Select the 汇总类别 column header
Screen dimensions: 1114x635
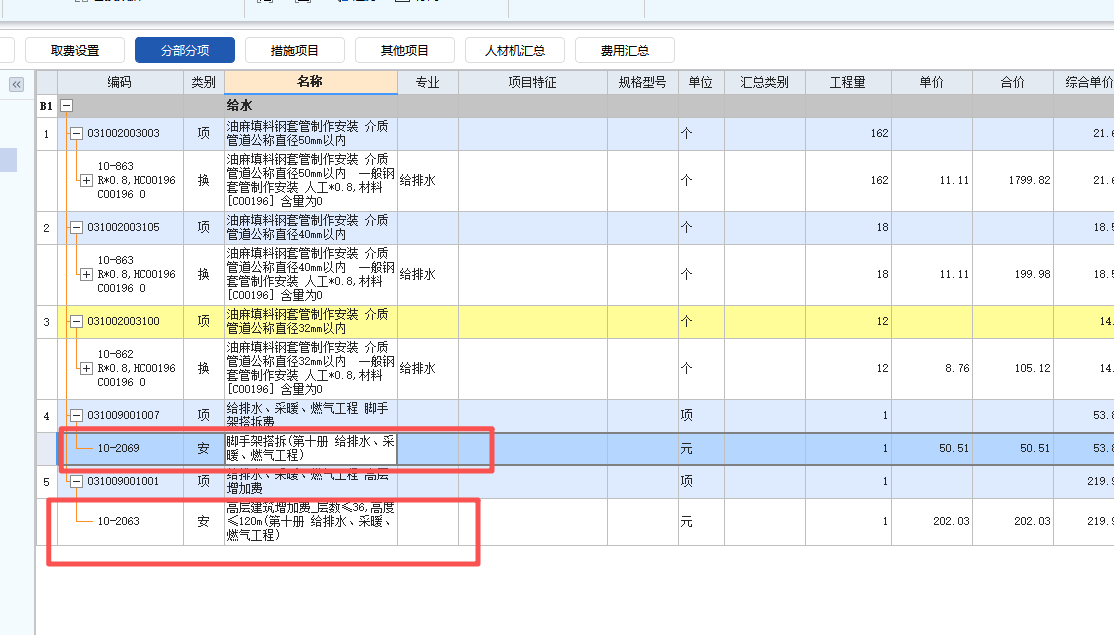pyautogui.click(x=765, y=82)
